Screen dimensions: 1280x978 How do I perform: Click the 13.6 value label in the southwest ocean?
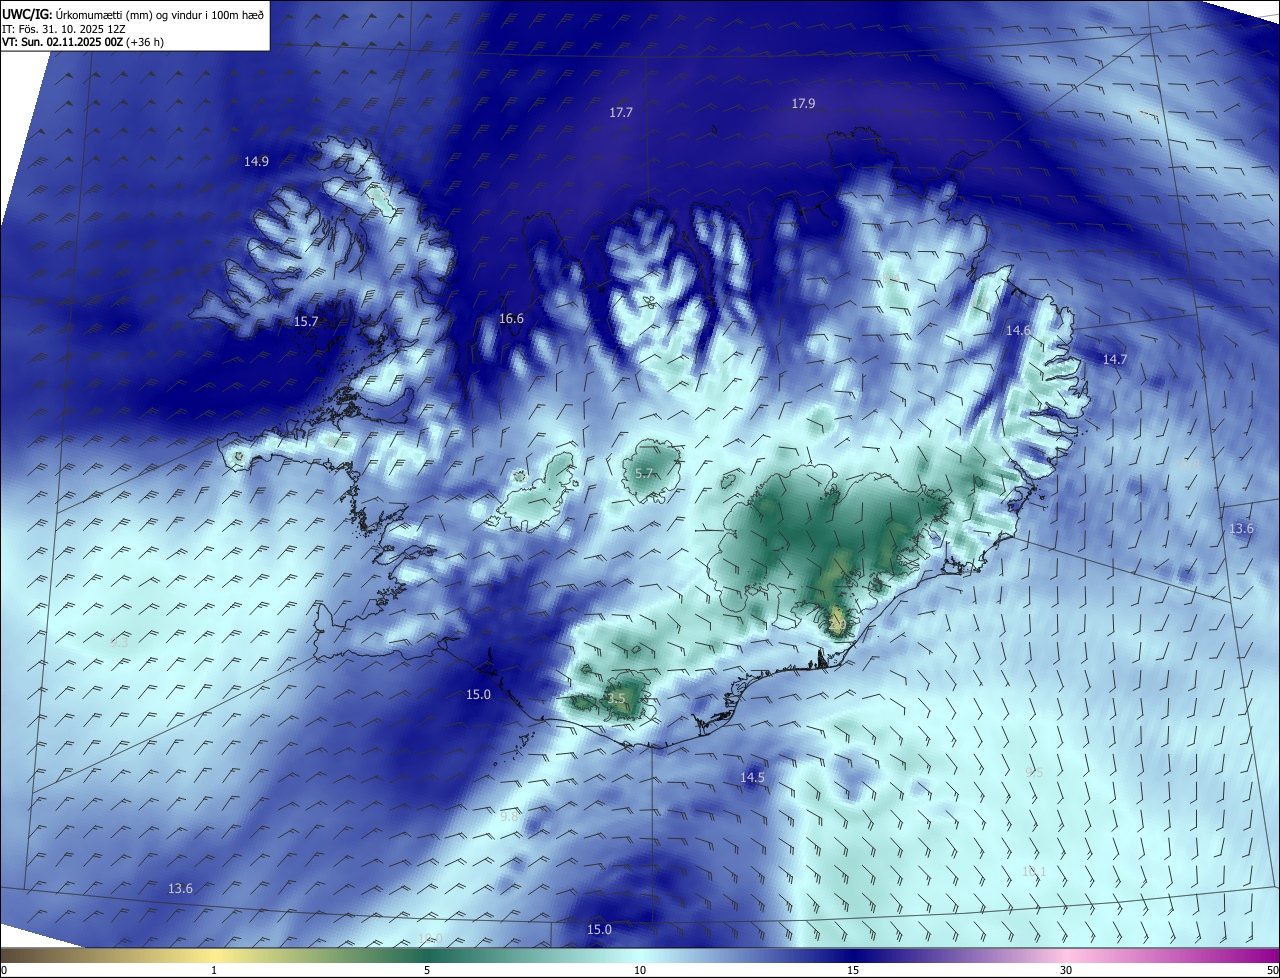tap(180, 889)
